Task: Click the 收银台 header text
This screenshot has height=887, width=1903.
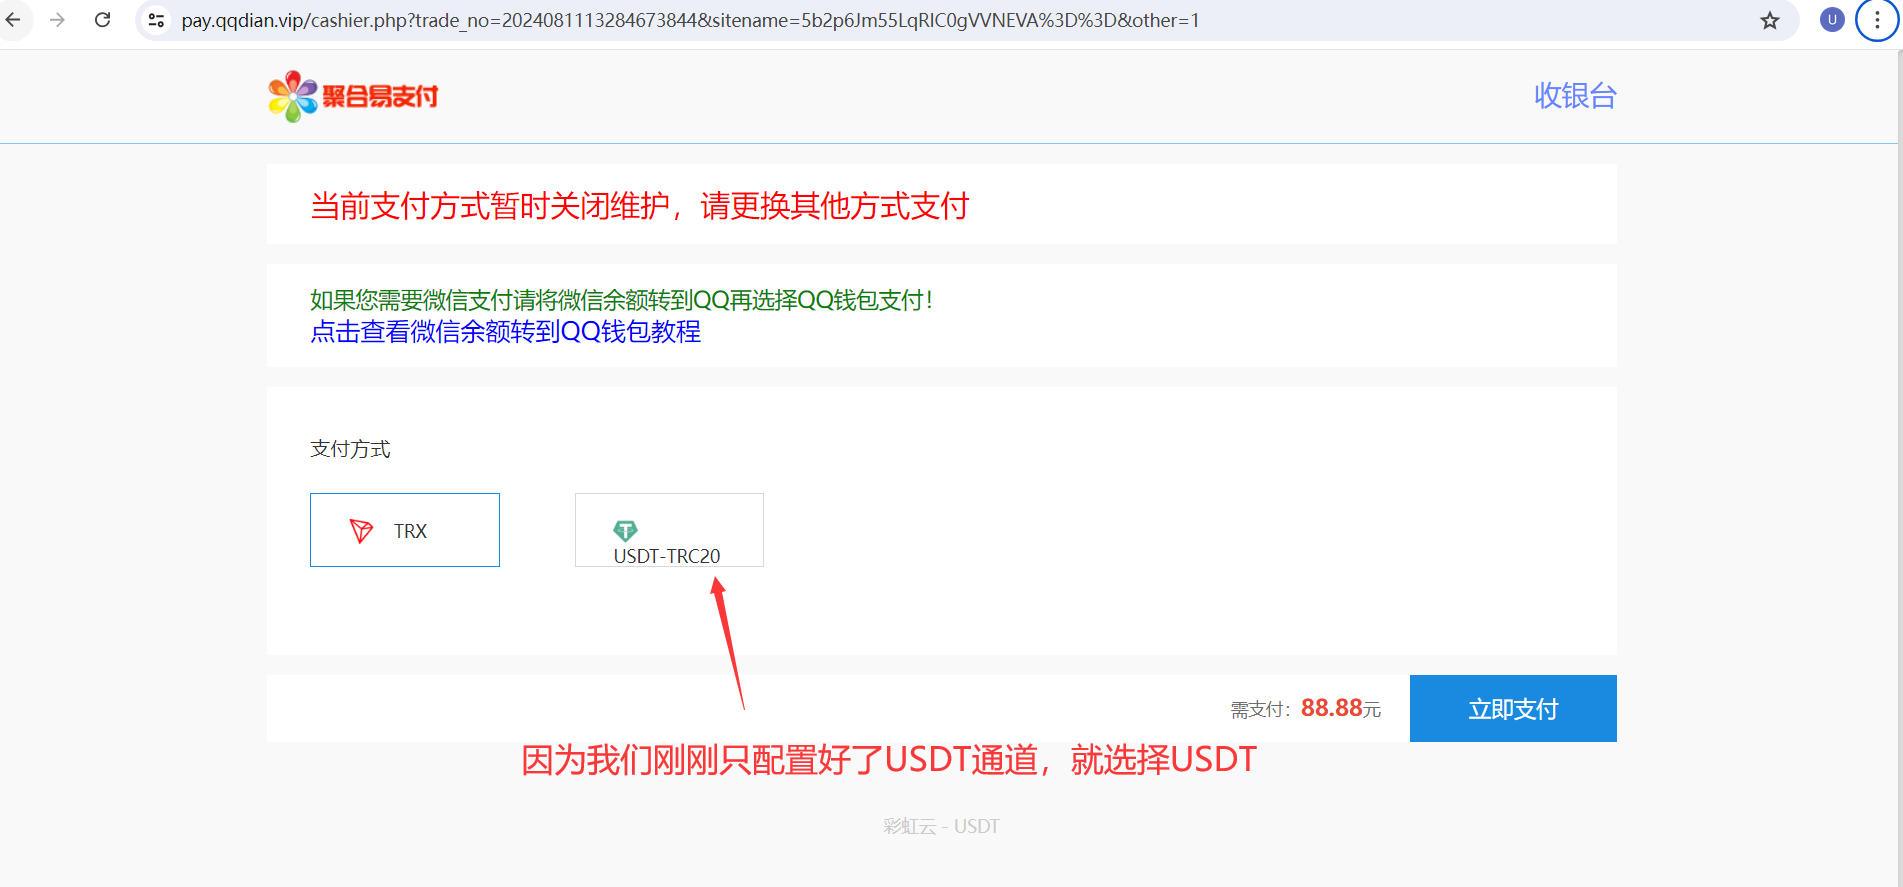Action: (1575, 96)
